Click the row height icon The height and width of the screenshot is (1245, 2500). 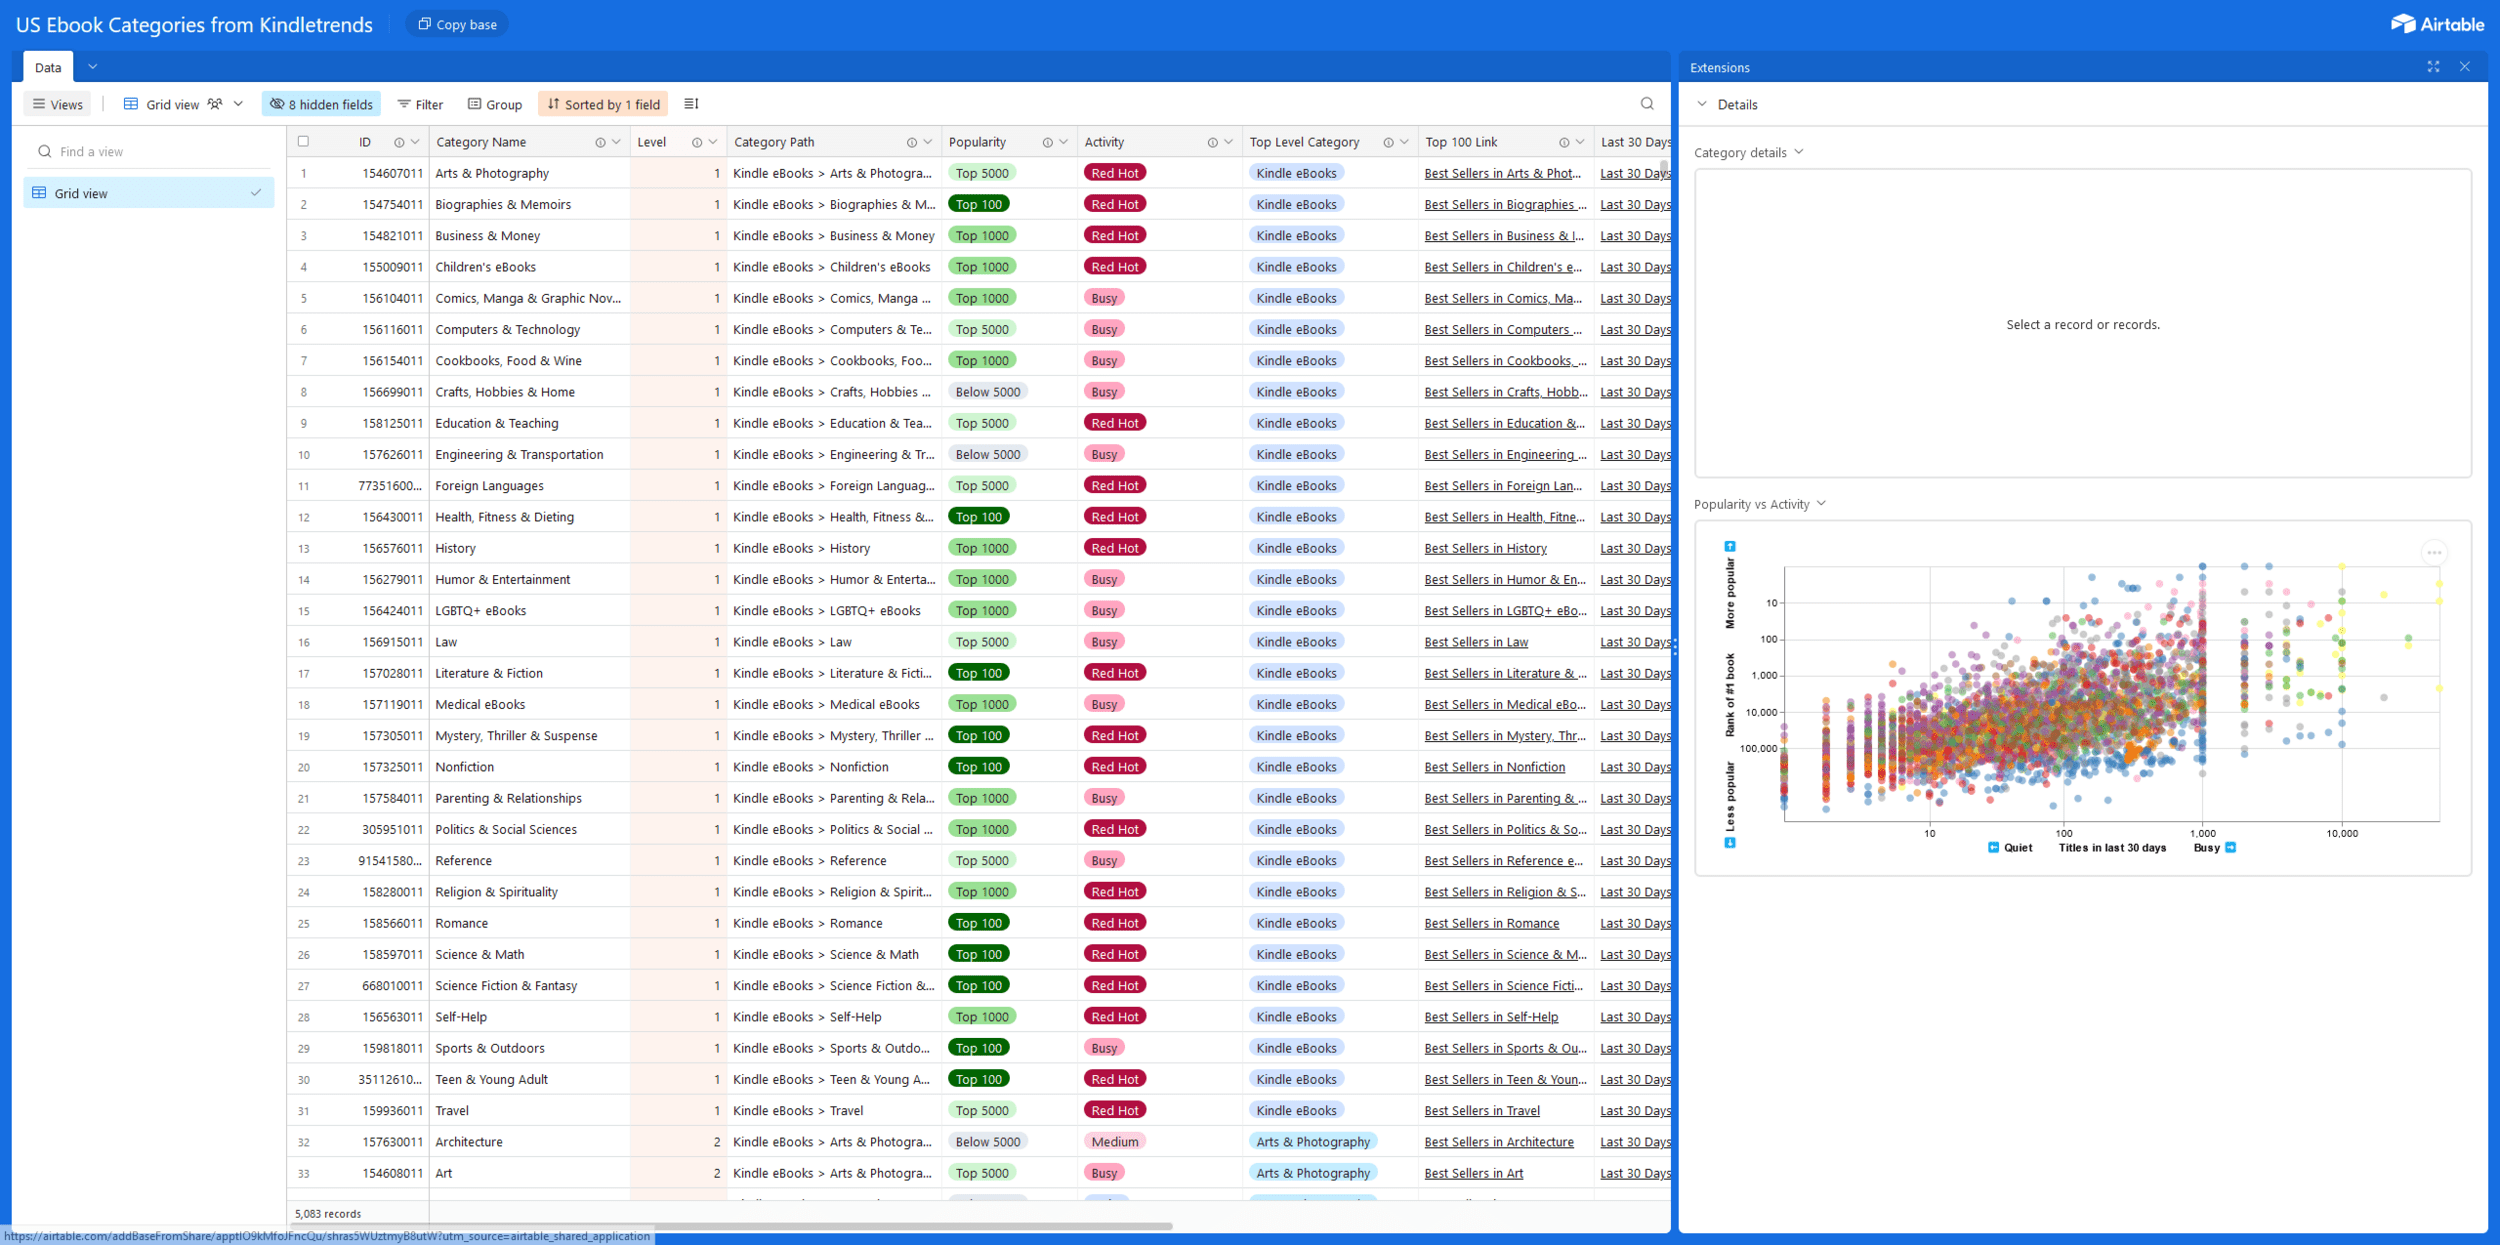[x=691, y=104]
